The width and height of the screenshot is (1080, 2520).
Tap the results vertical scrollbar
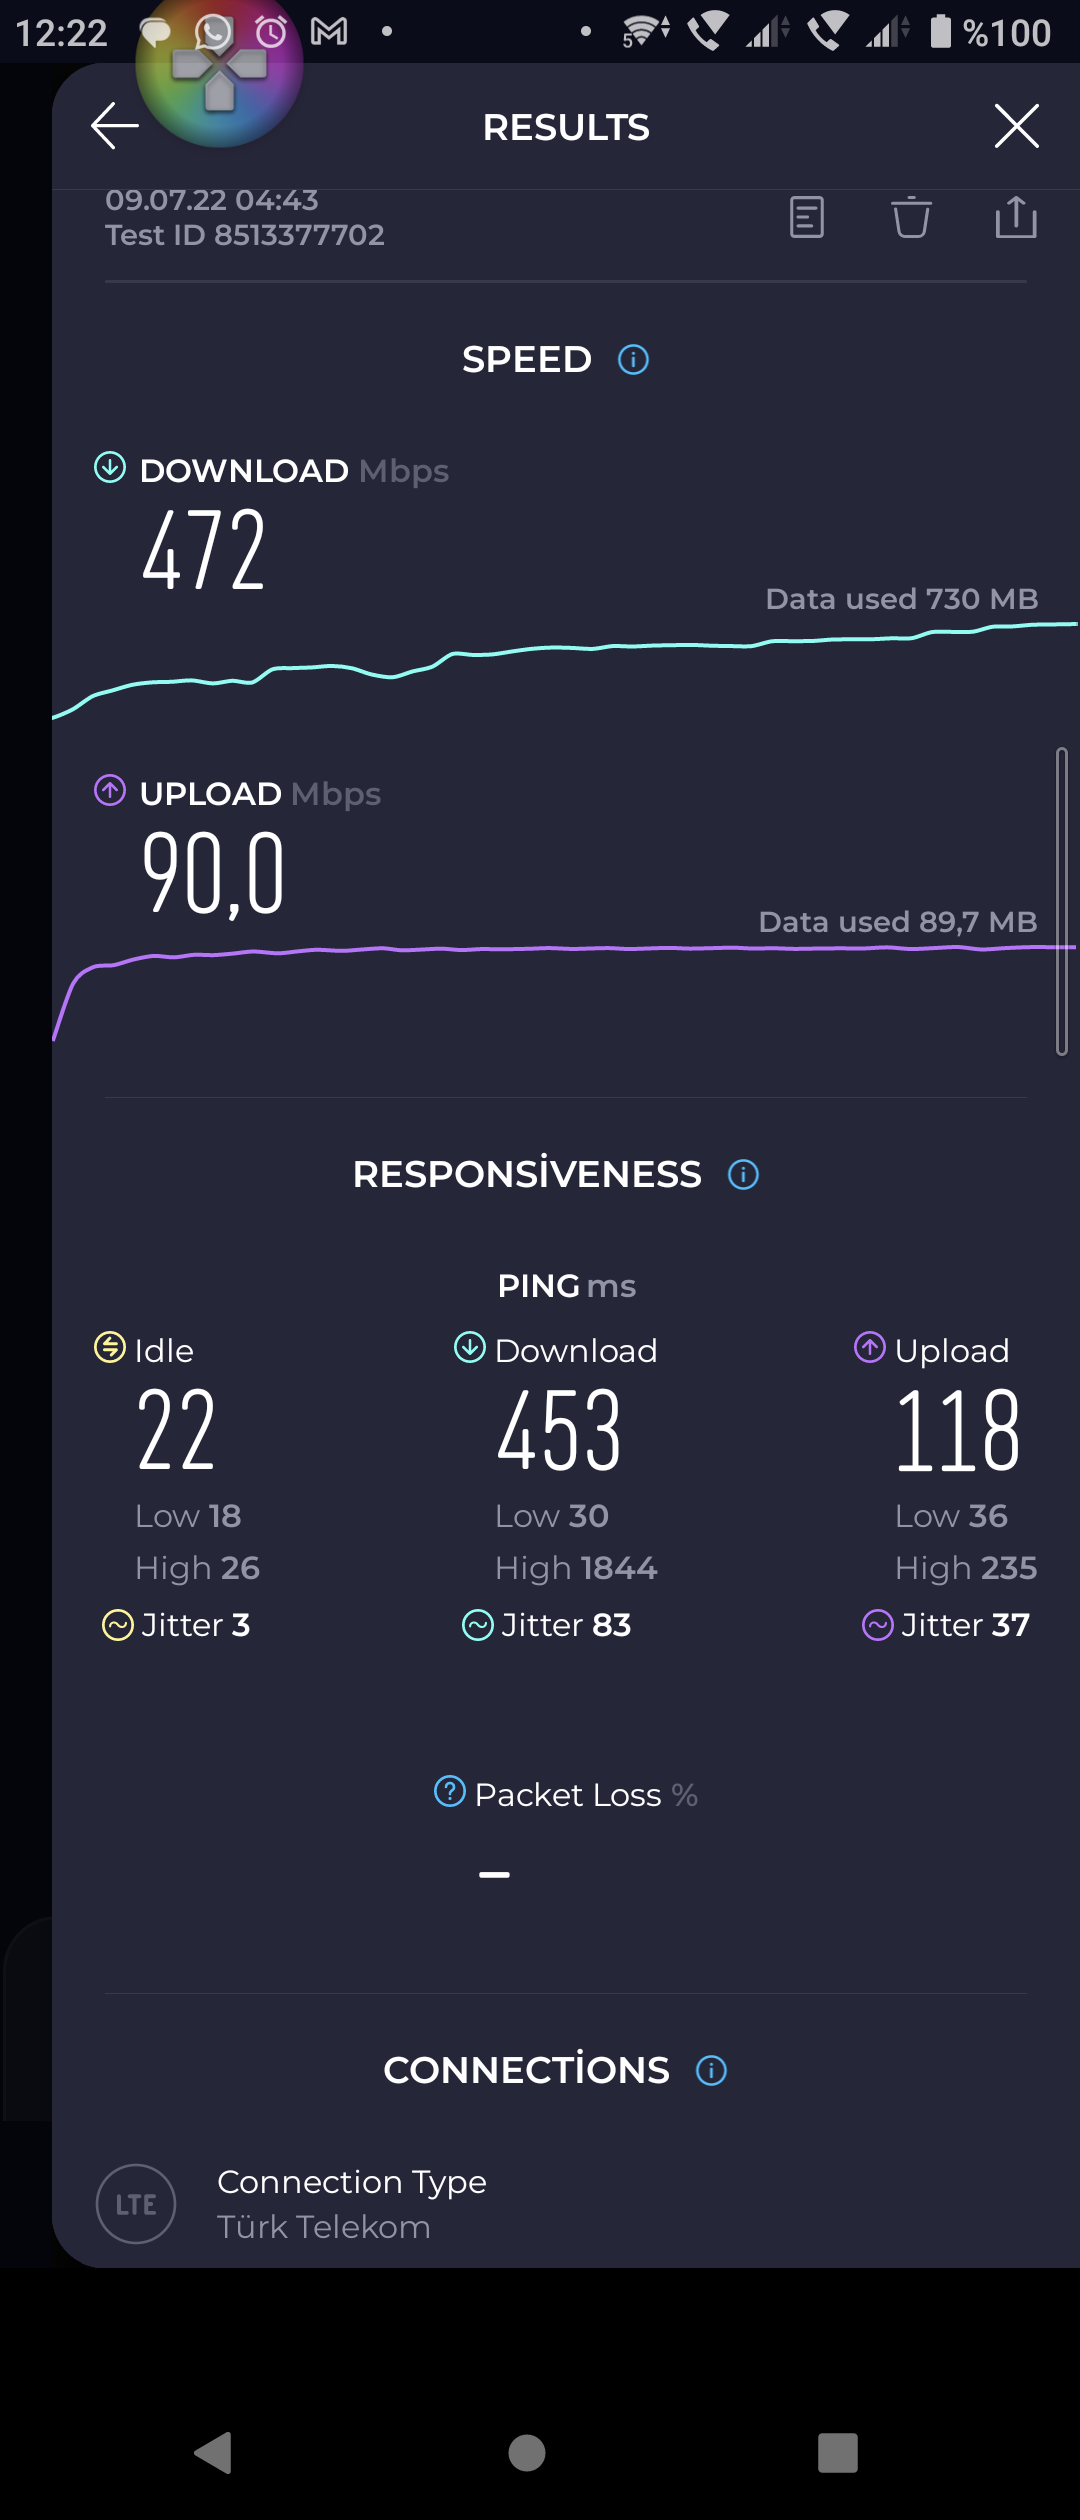click(1062, 901)
